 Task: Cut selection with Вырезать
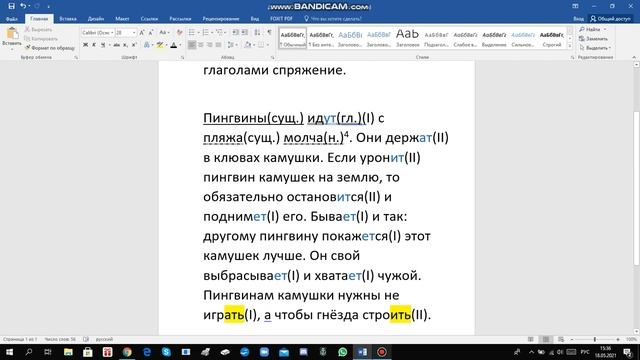point(38,29)
